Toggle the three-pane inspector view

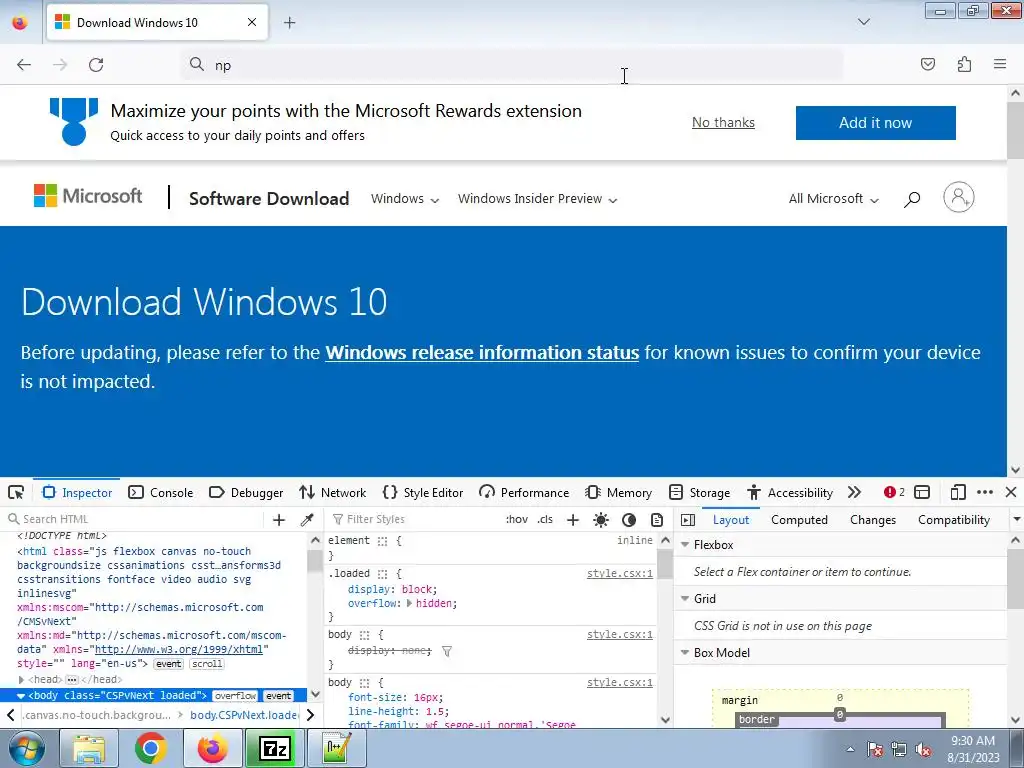coord(688,520)
